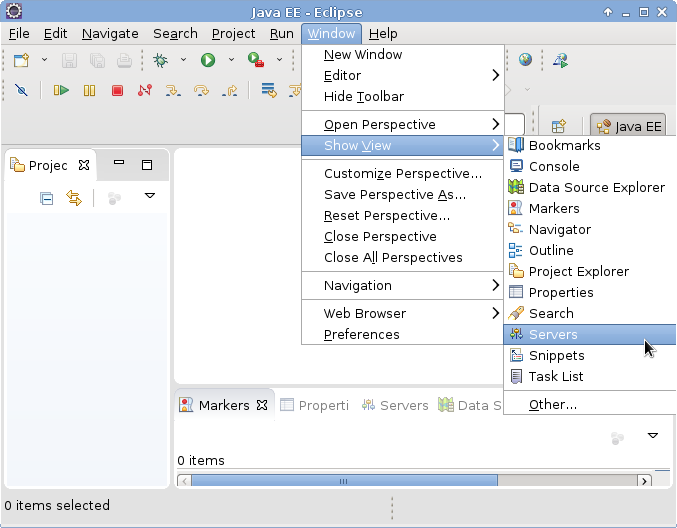Show the Markers view from submenu
The image size is (677, 528).
590,209
